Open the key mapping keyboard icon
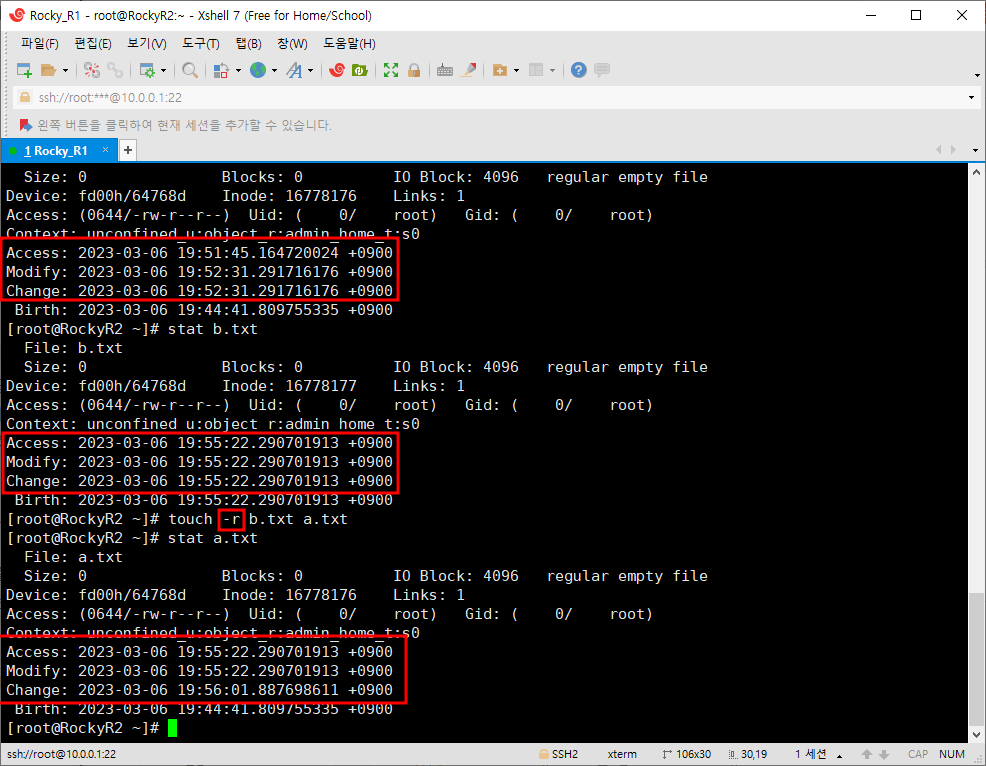This screenshot has height=766, width=986. 445,70
